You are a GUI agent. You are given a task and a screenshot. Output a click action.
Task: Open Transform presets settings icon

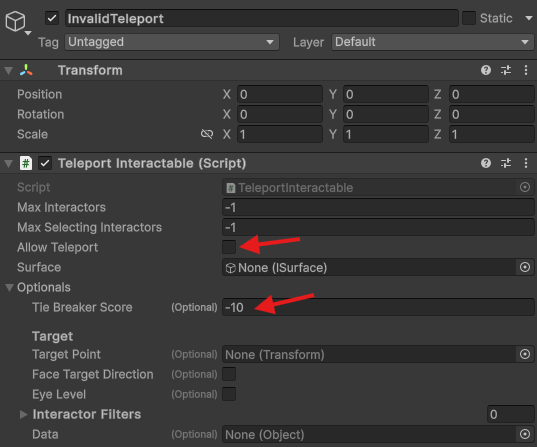506,70
